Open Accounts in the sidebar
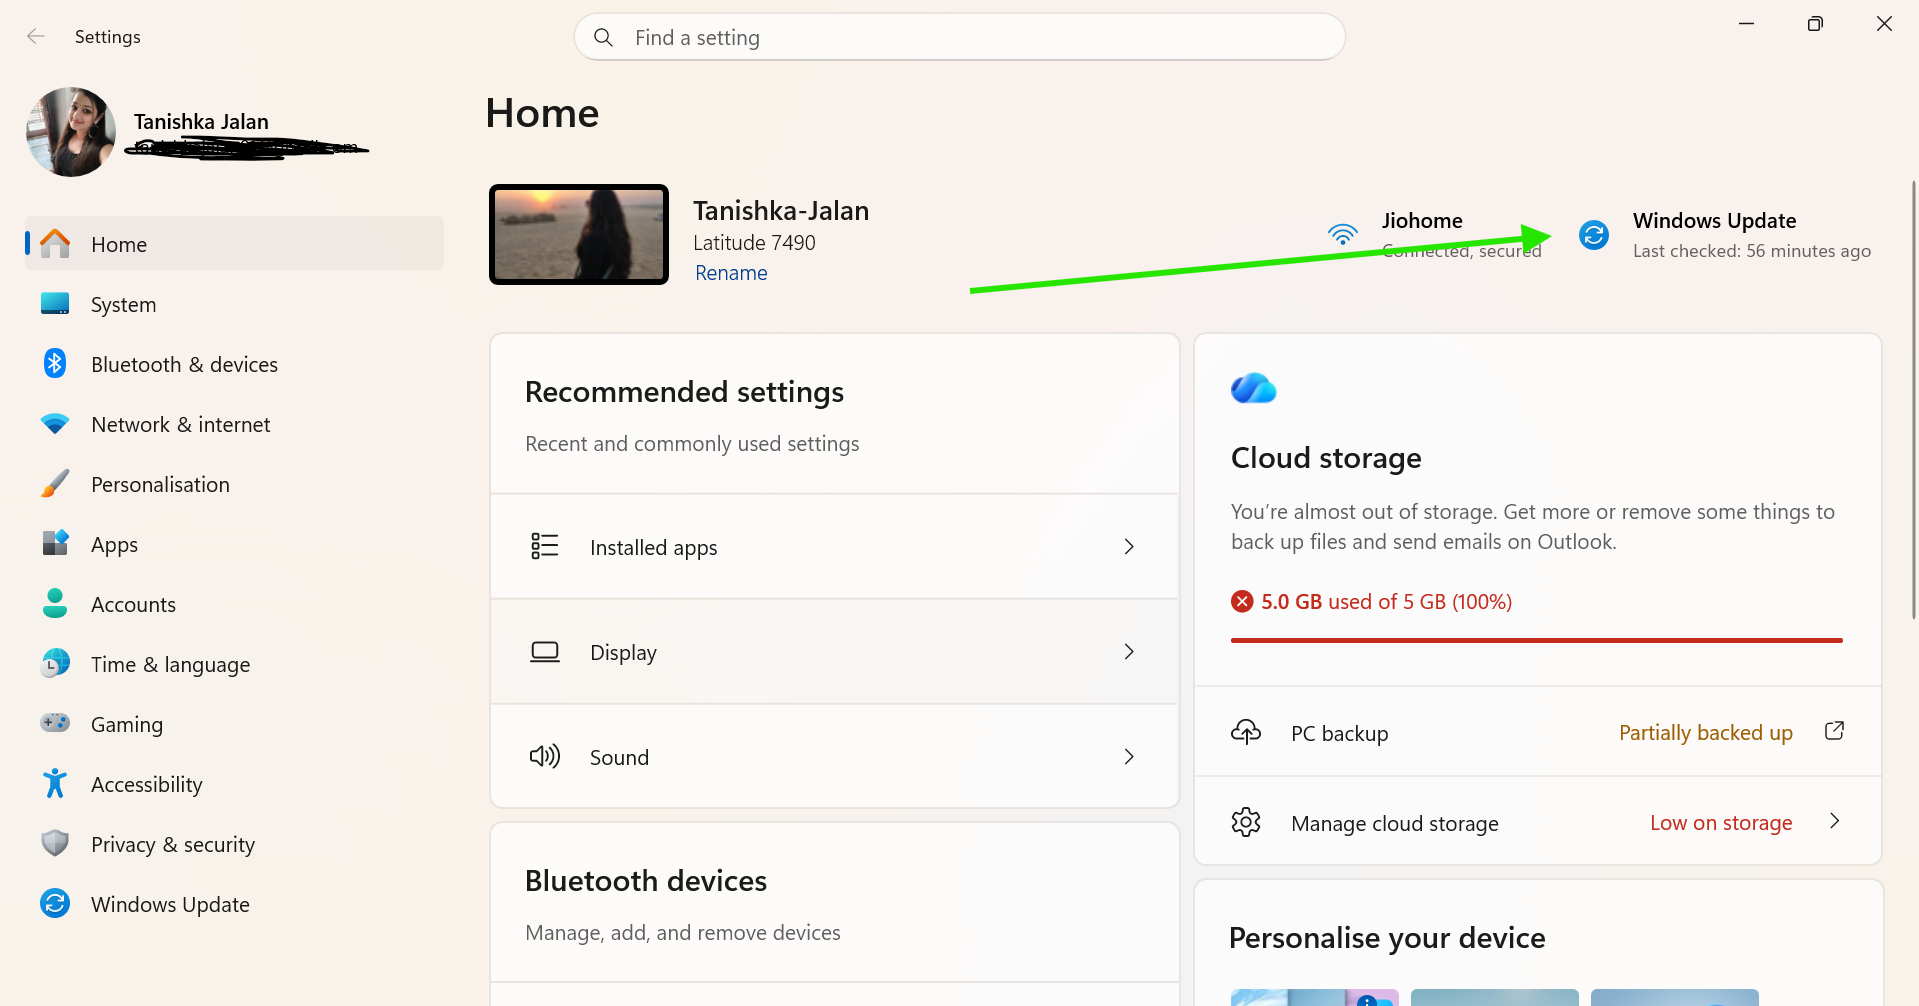Screen dimensions: 1919x1006 click(234, 604)
